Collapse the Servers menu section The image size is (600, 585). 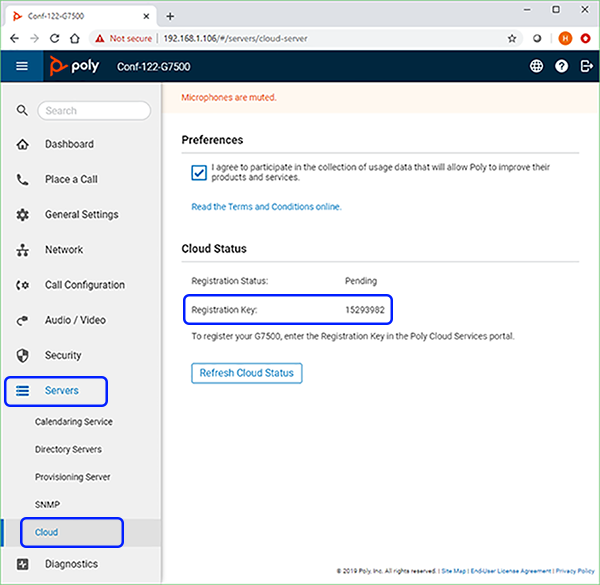(x=61, y=390)
